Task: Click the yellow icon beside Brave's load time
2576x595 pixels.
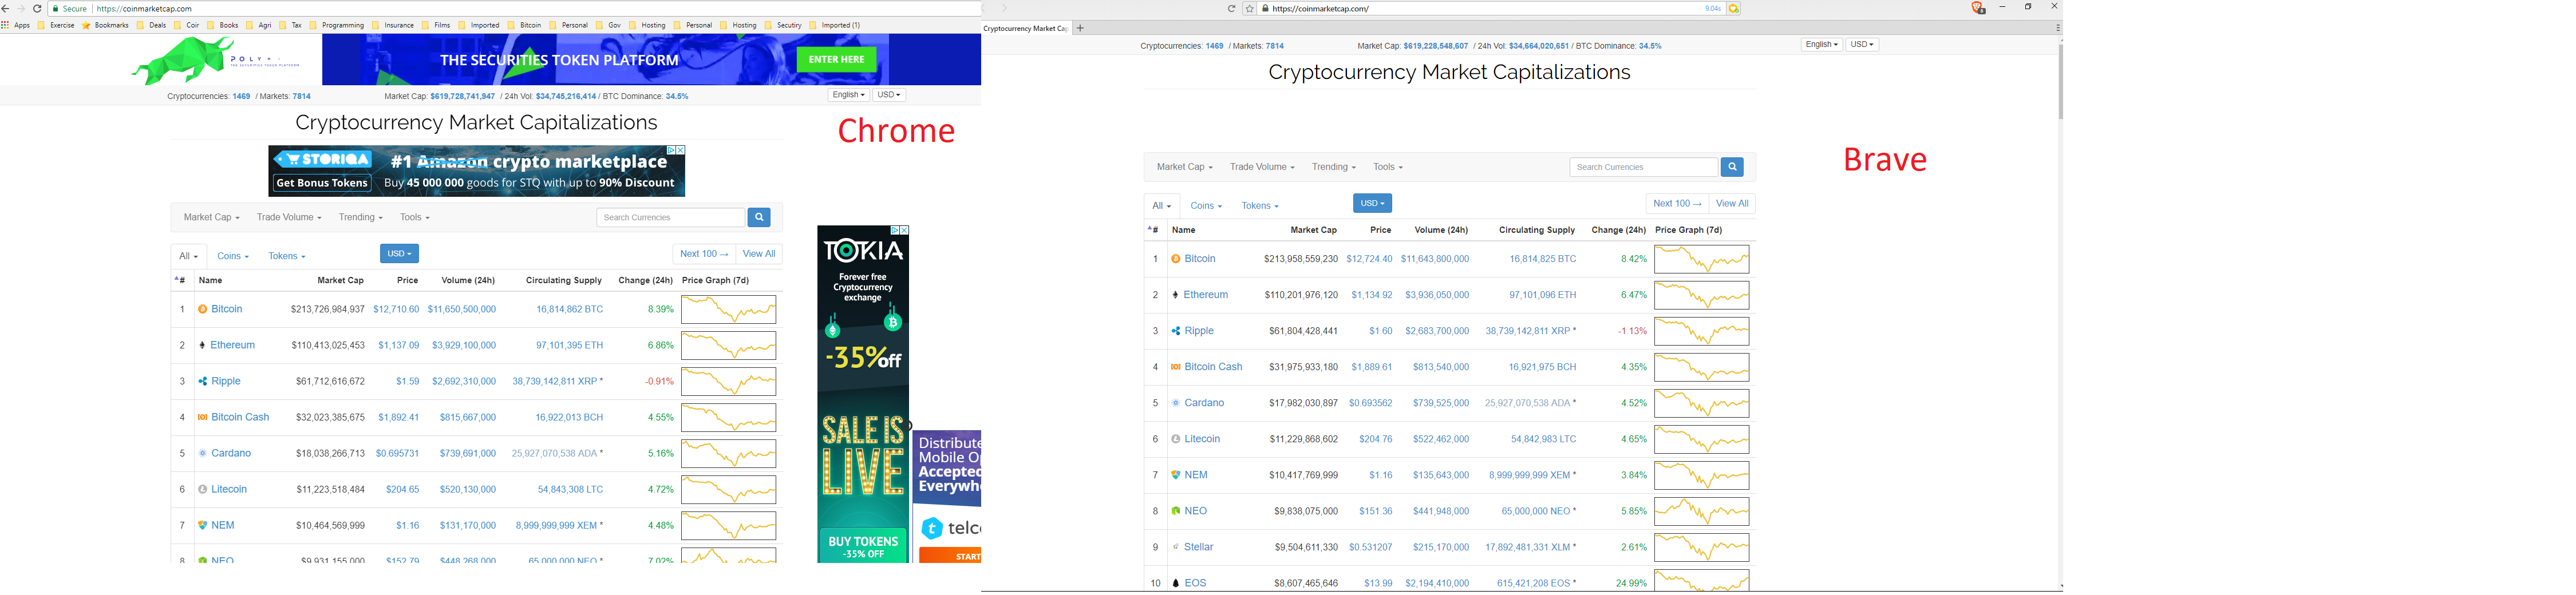Action: 1734,9
